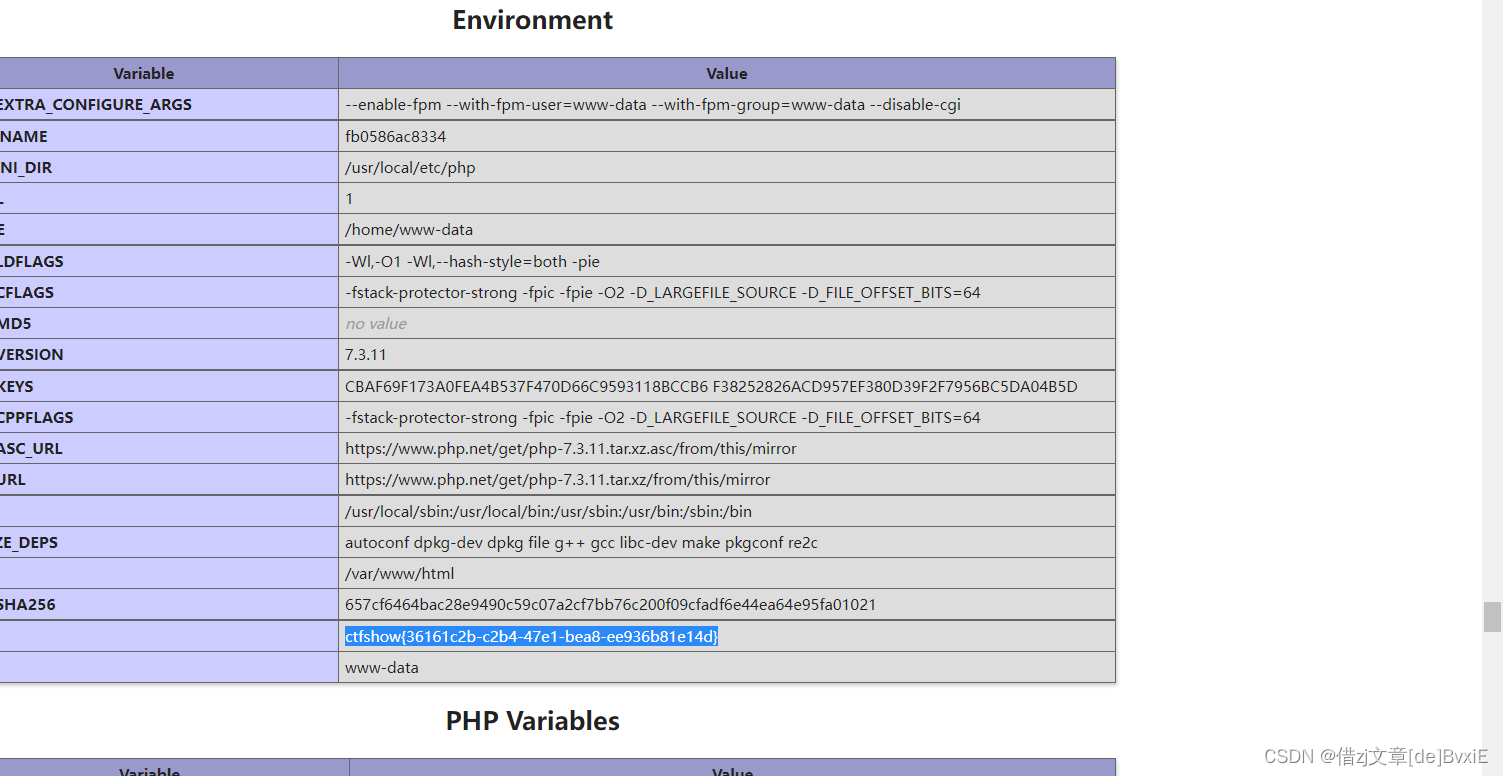This screenshot has width=1503, height=776.
Task: Click the -Wl,-O1 hash-style value
Action: coord(472,261)
